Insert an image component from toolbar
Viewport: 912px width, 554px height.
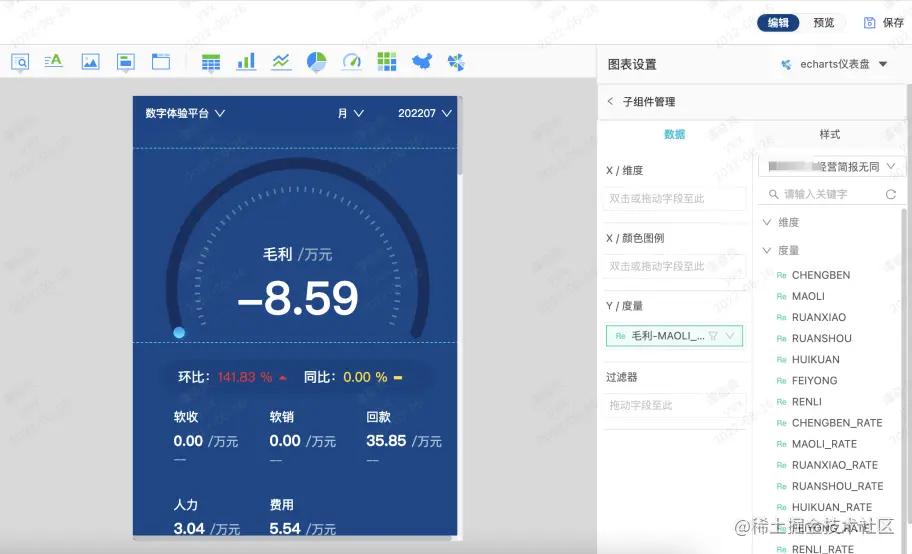(x=90, y=62)
